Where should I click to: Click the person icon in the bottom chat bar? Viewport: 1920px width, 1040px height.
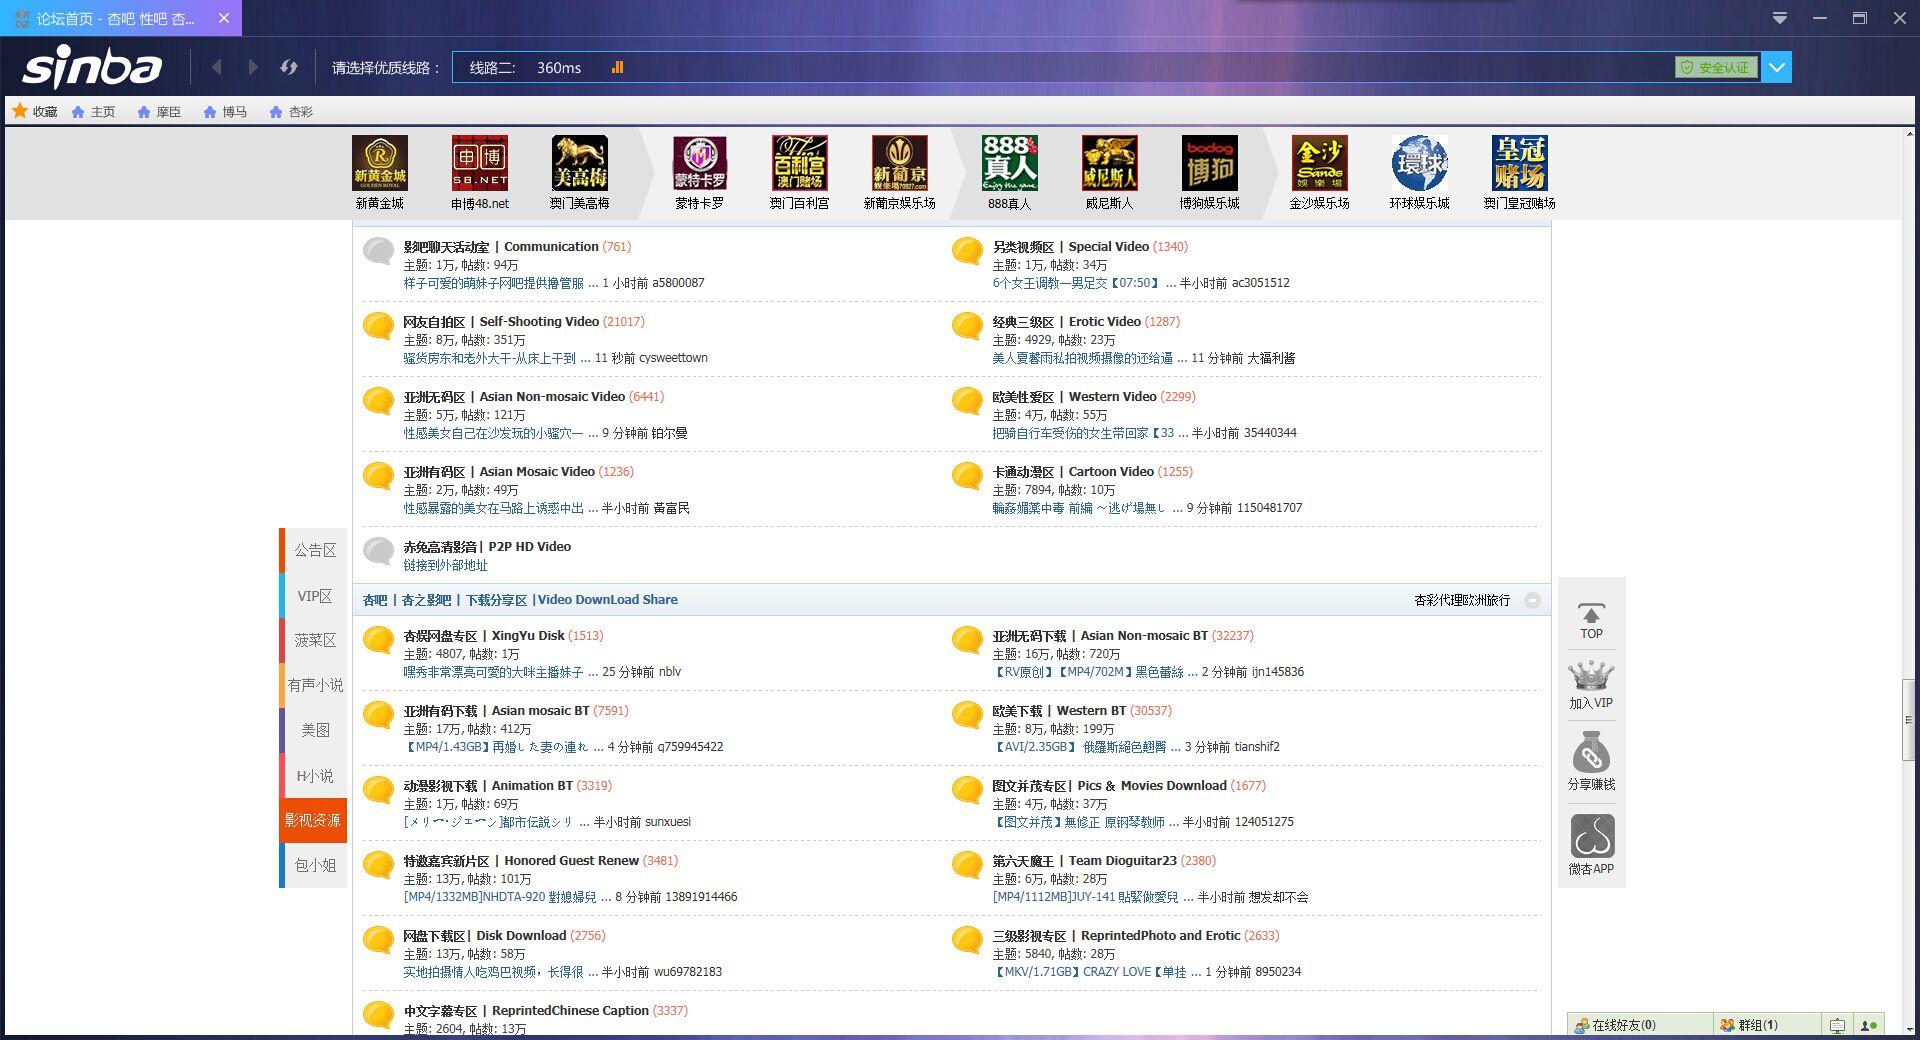point(1867,1025)
